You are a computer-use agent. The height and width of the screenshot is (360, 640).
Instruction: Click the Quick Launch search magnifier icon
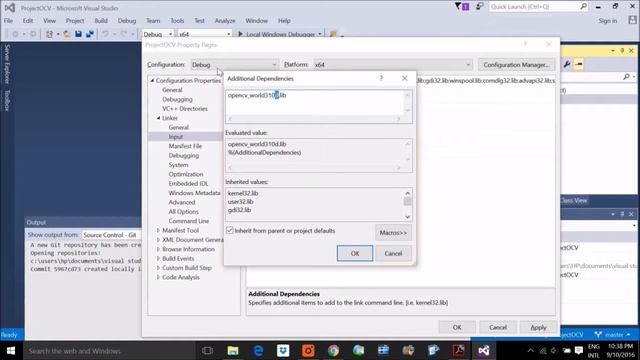(x=583, y=7)
